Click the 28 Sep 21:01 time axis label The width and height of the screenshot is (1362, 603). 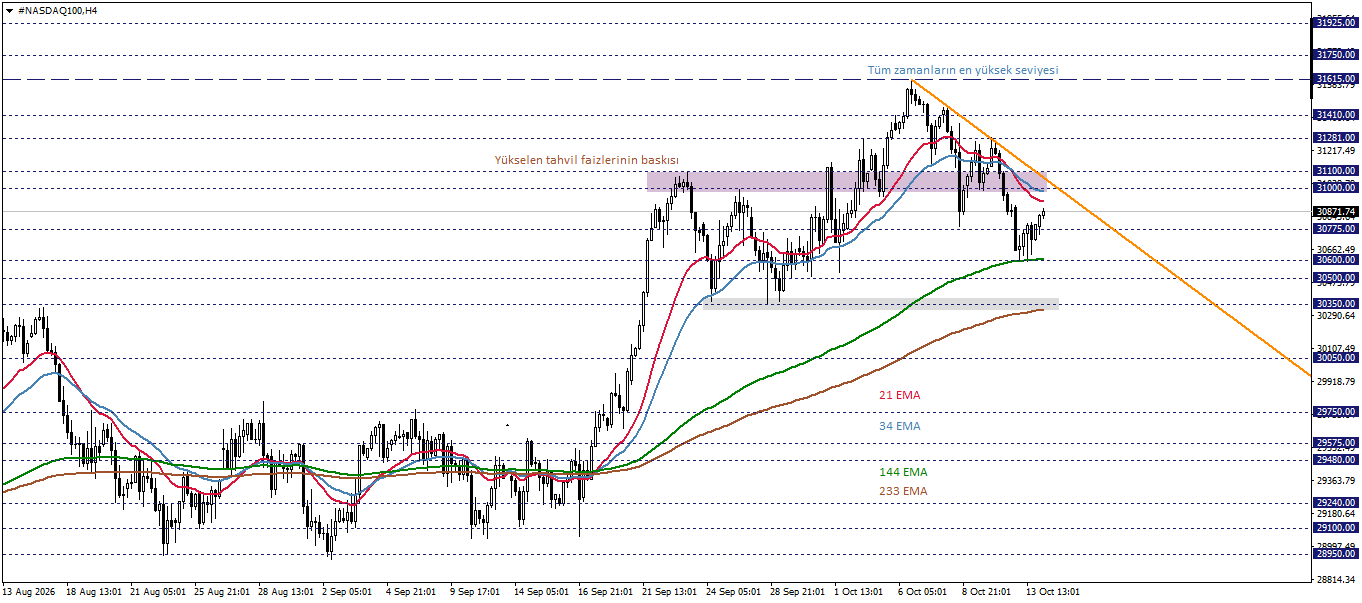797,592
